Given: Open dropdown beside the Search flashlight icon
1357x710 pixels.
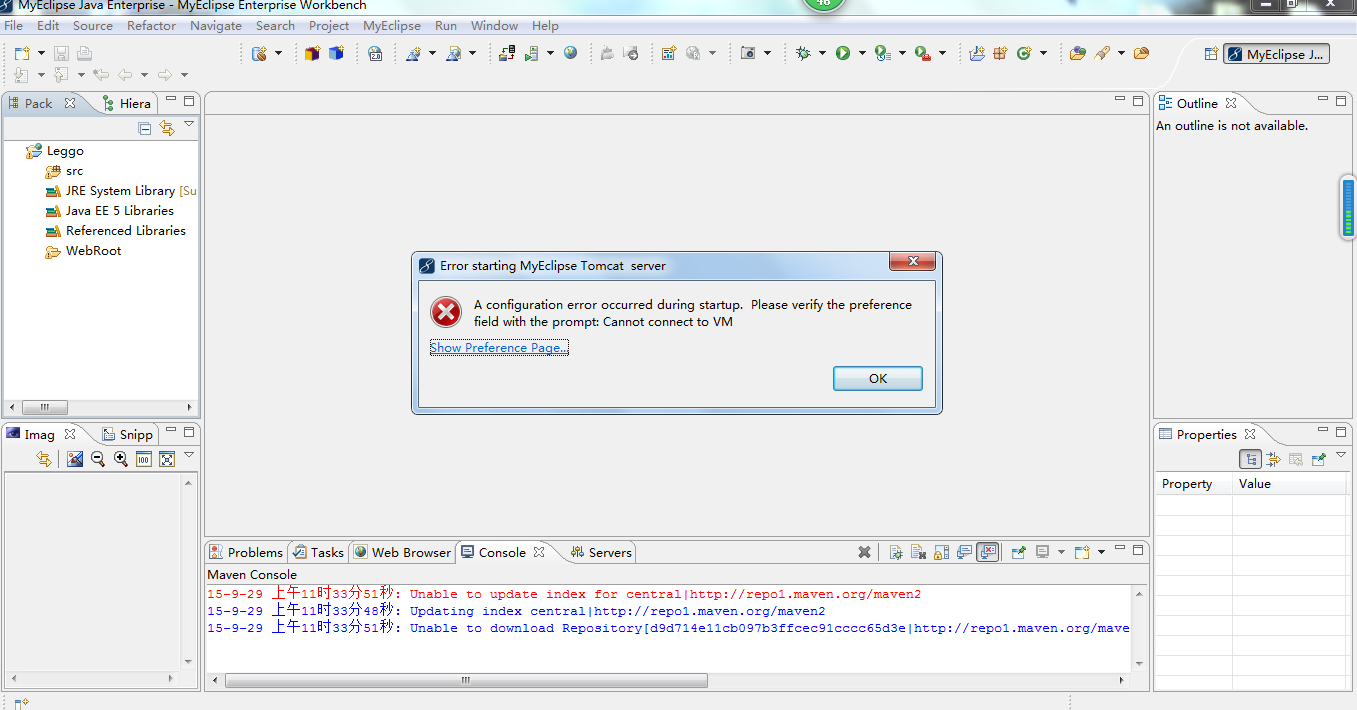Looking at the screenshot, I should point(1121,53).
